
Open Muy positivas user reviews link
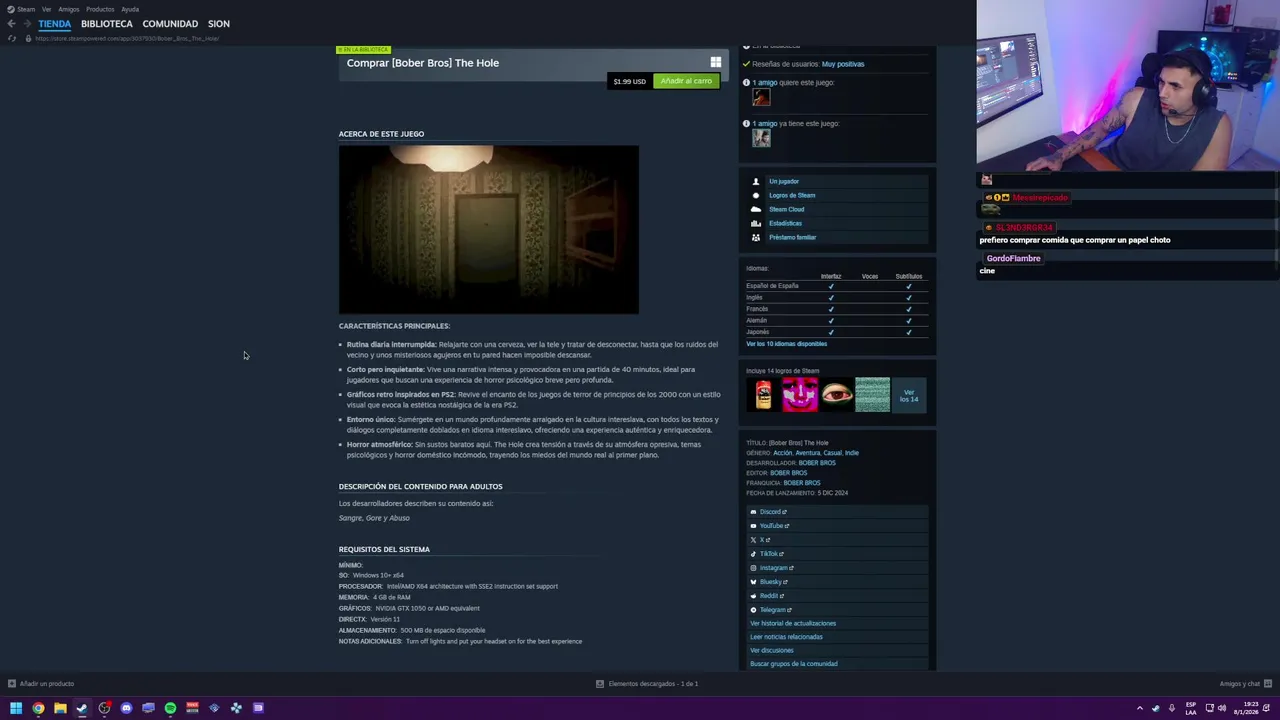pyautogui.click(x=843, y=64)
